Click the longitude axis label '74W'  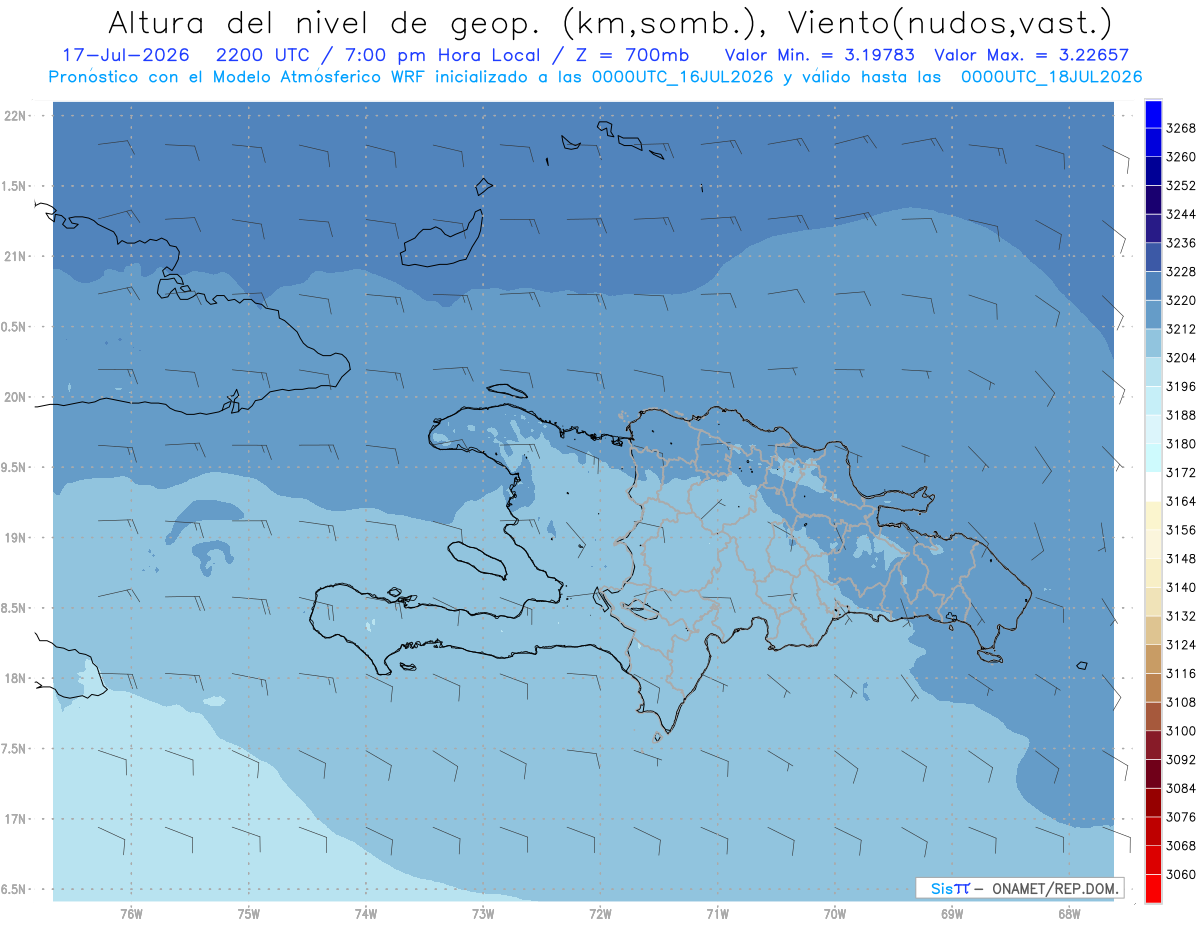pyautogui.click(x=366, y=914)
